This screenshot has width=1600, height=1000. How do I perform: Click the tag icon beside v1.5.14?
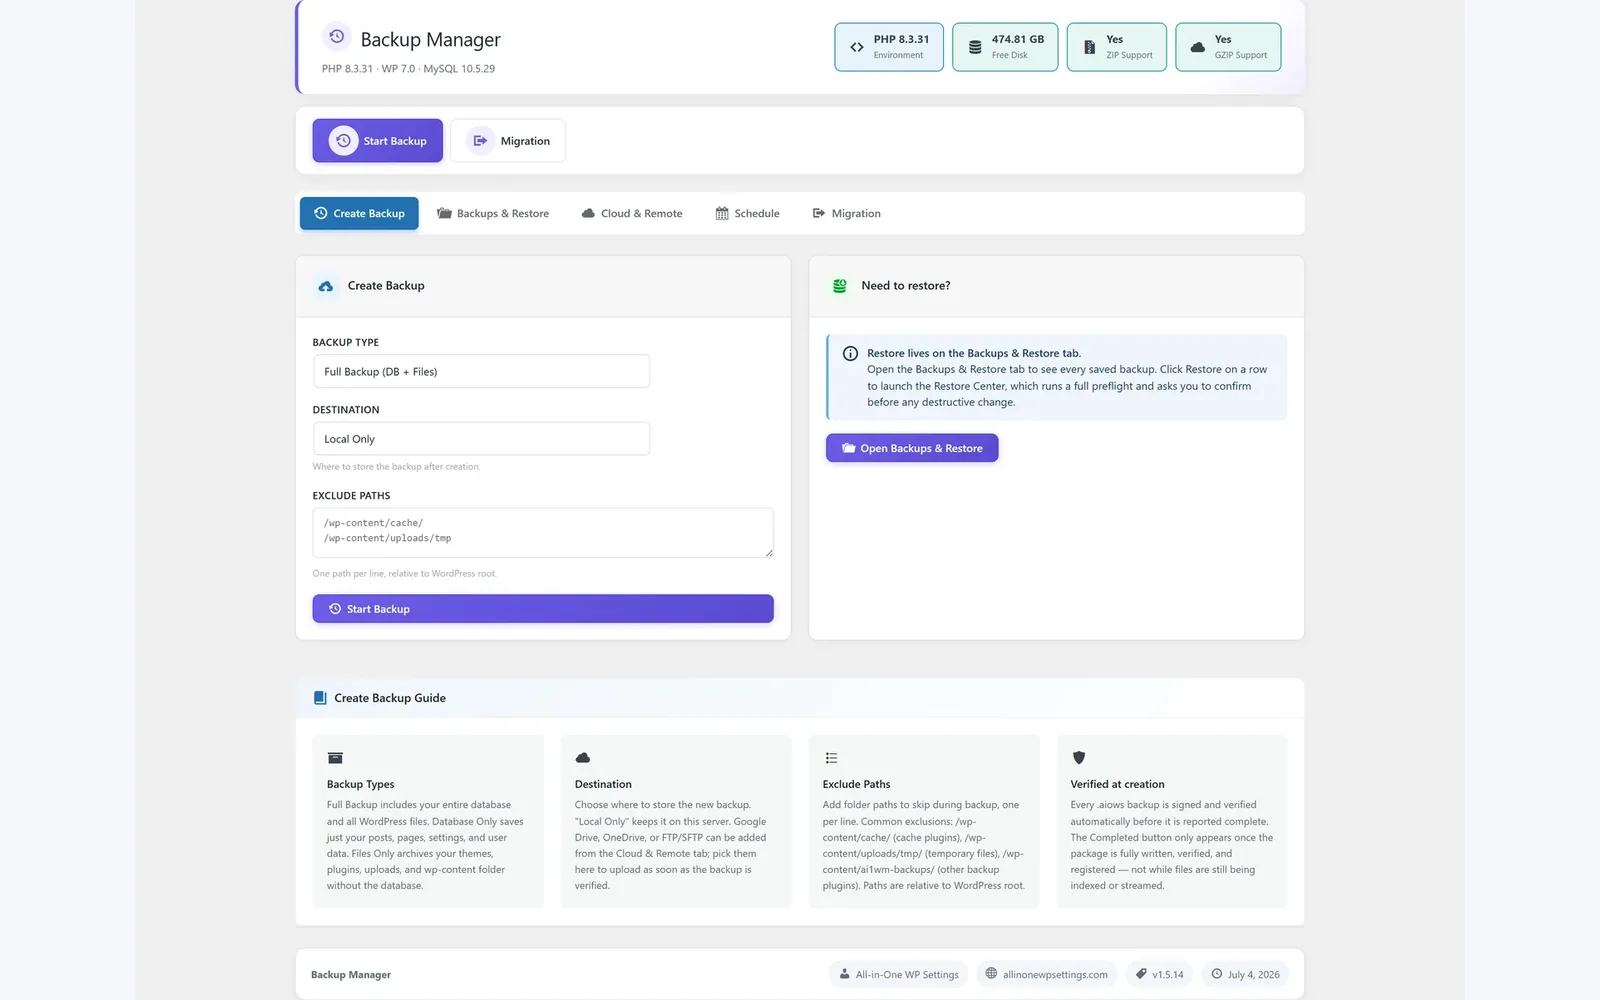(1141, 973)
